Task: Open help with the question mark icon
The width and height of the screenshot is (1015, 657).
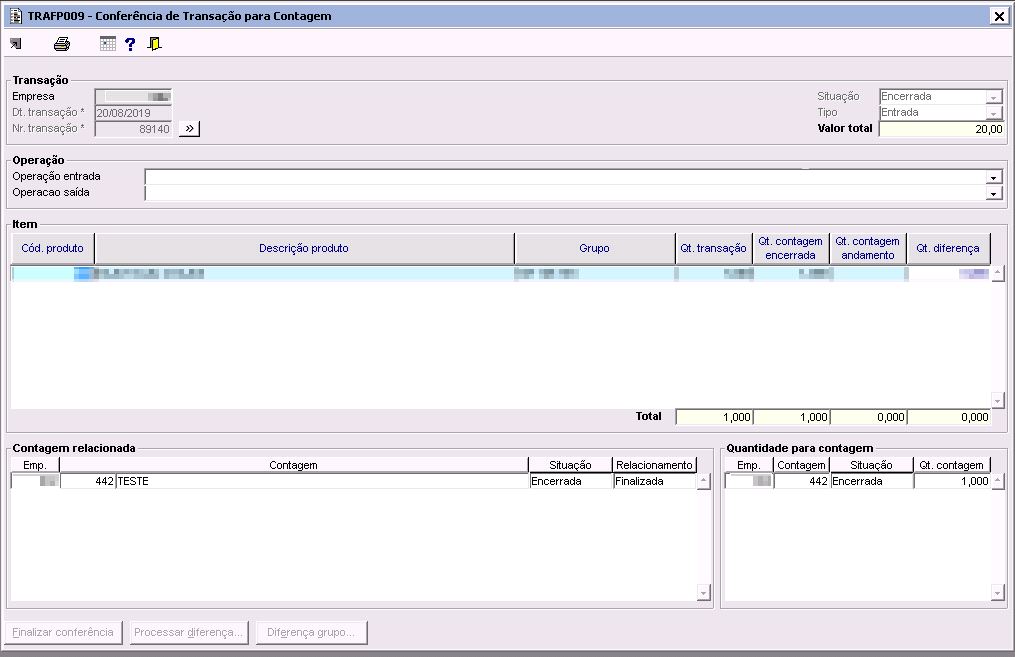Action: tap(130, 44)
